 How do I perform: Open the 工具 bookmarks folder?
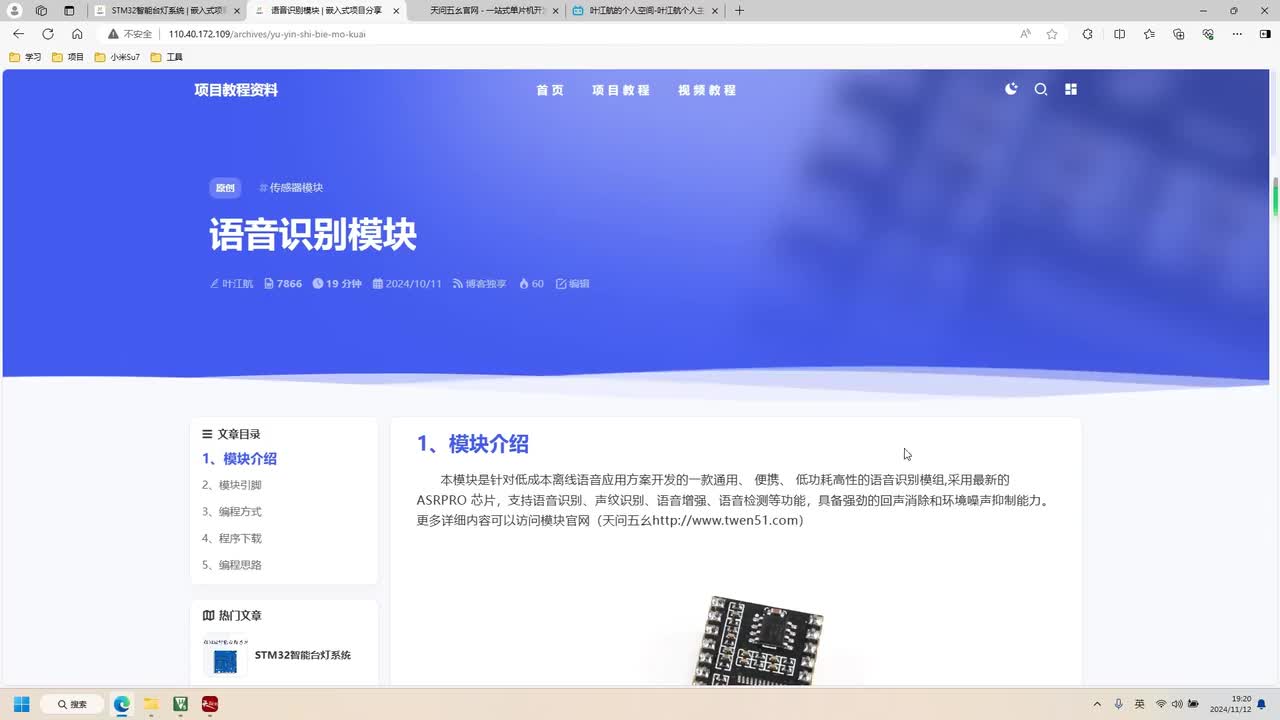[167, 57]
